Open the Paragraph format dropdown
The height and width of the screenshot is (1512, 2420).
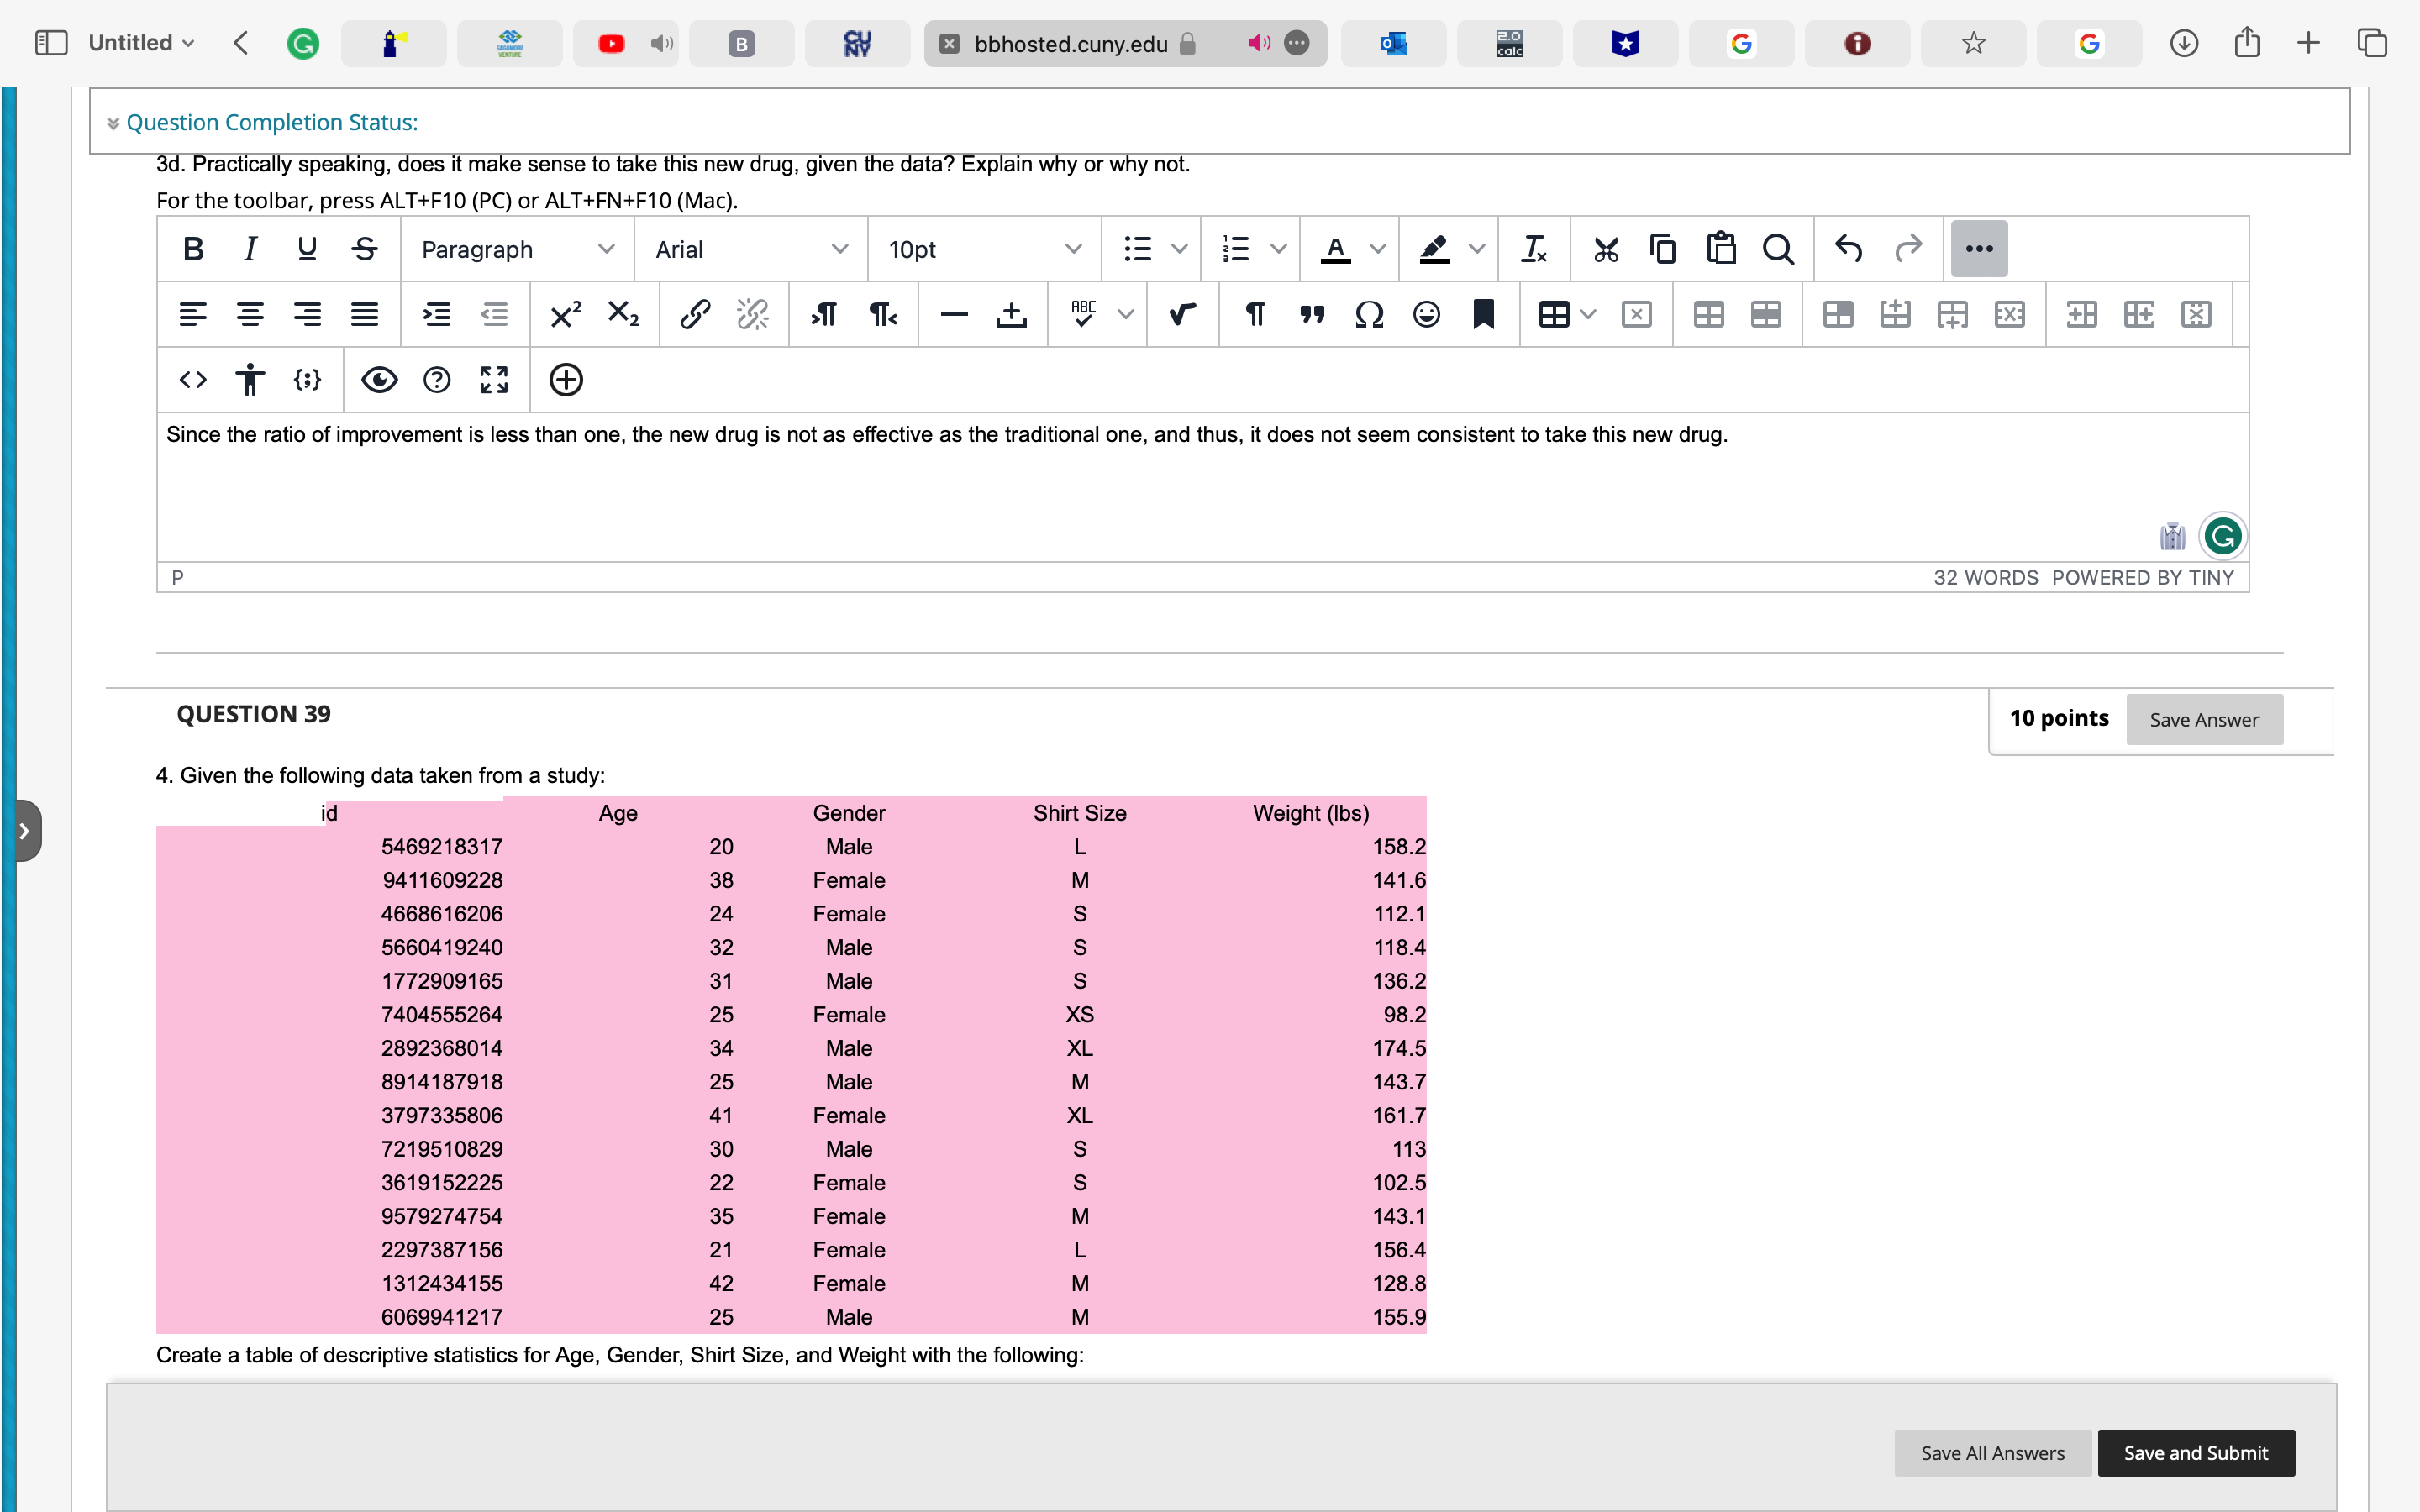(x=516, y=249)
